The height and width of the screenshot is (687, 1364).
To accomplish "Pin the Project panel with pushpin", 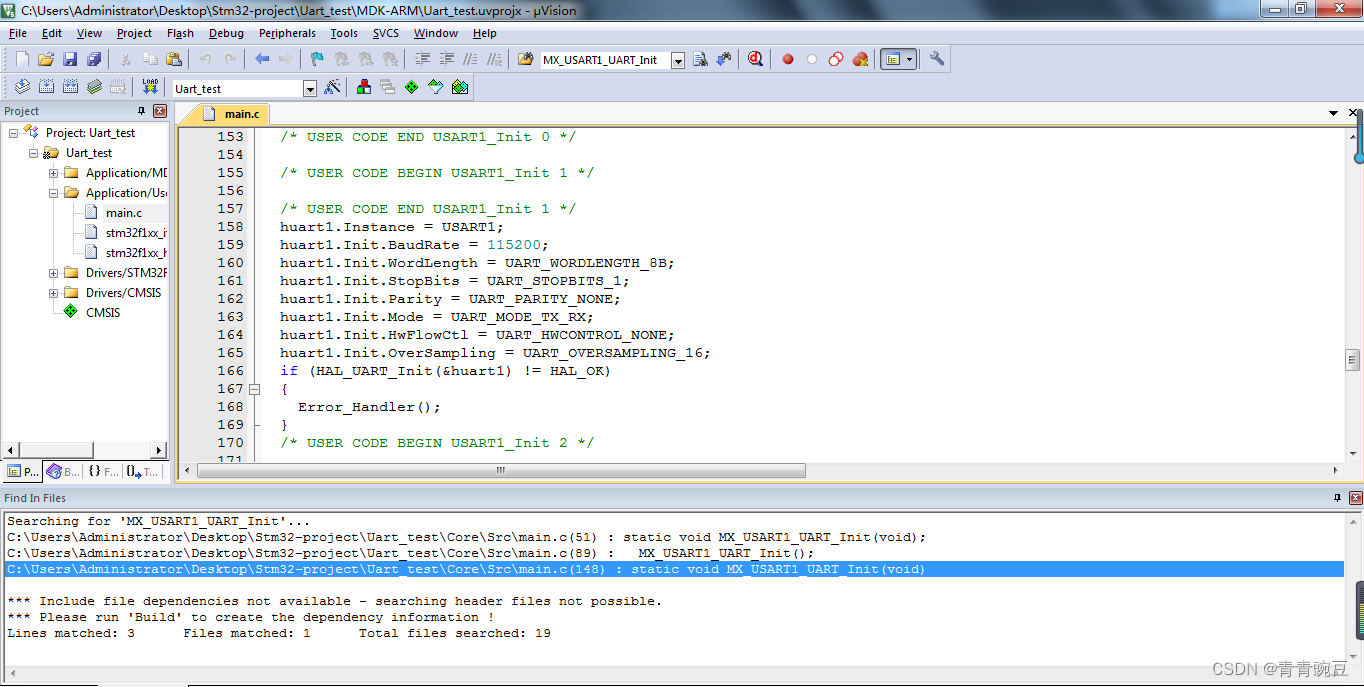I will pyautogui.click(x=141, y=111).
